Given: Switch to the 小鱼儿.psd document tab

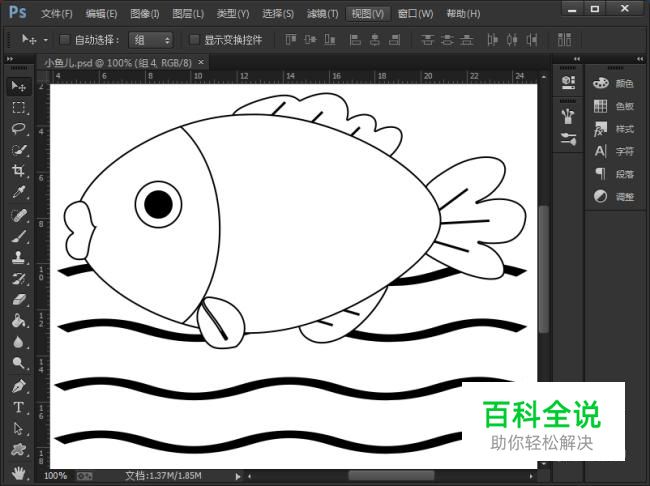Looking at the screenshot, I should pos(118,62).
